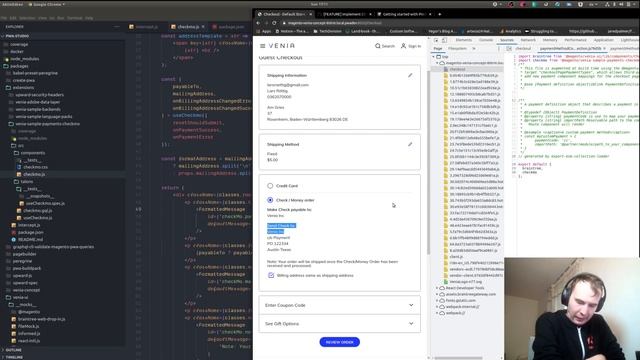Click the React Developer Tools cloud icon
This screenshot has height=360, width=640.
coord(442,288)
